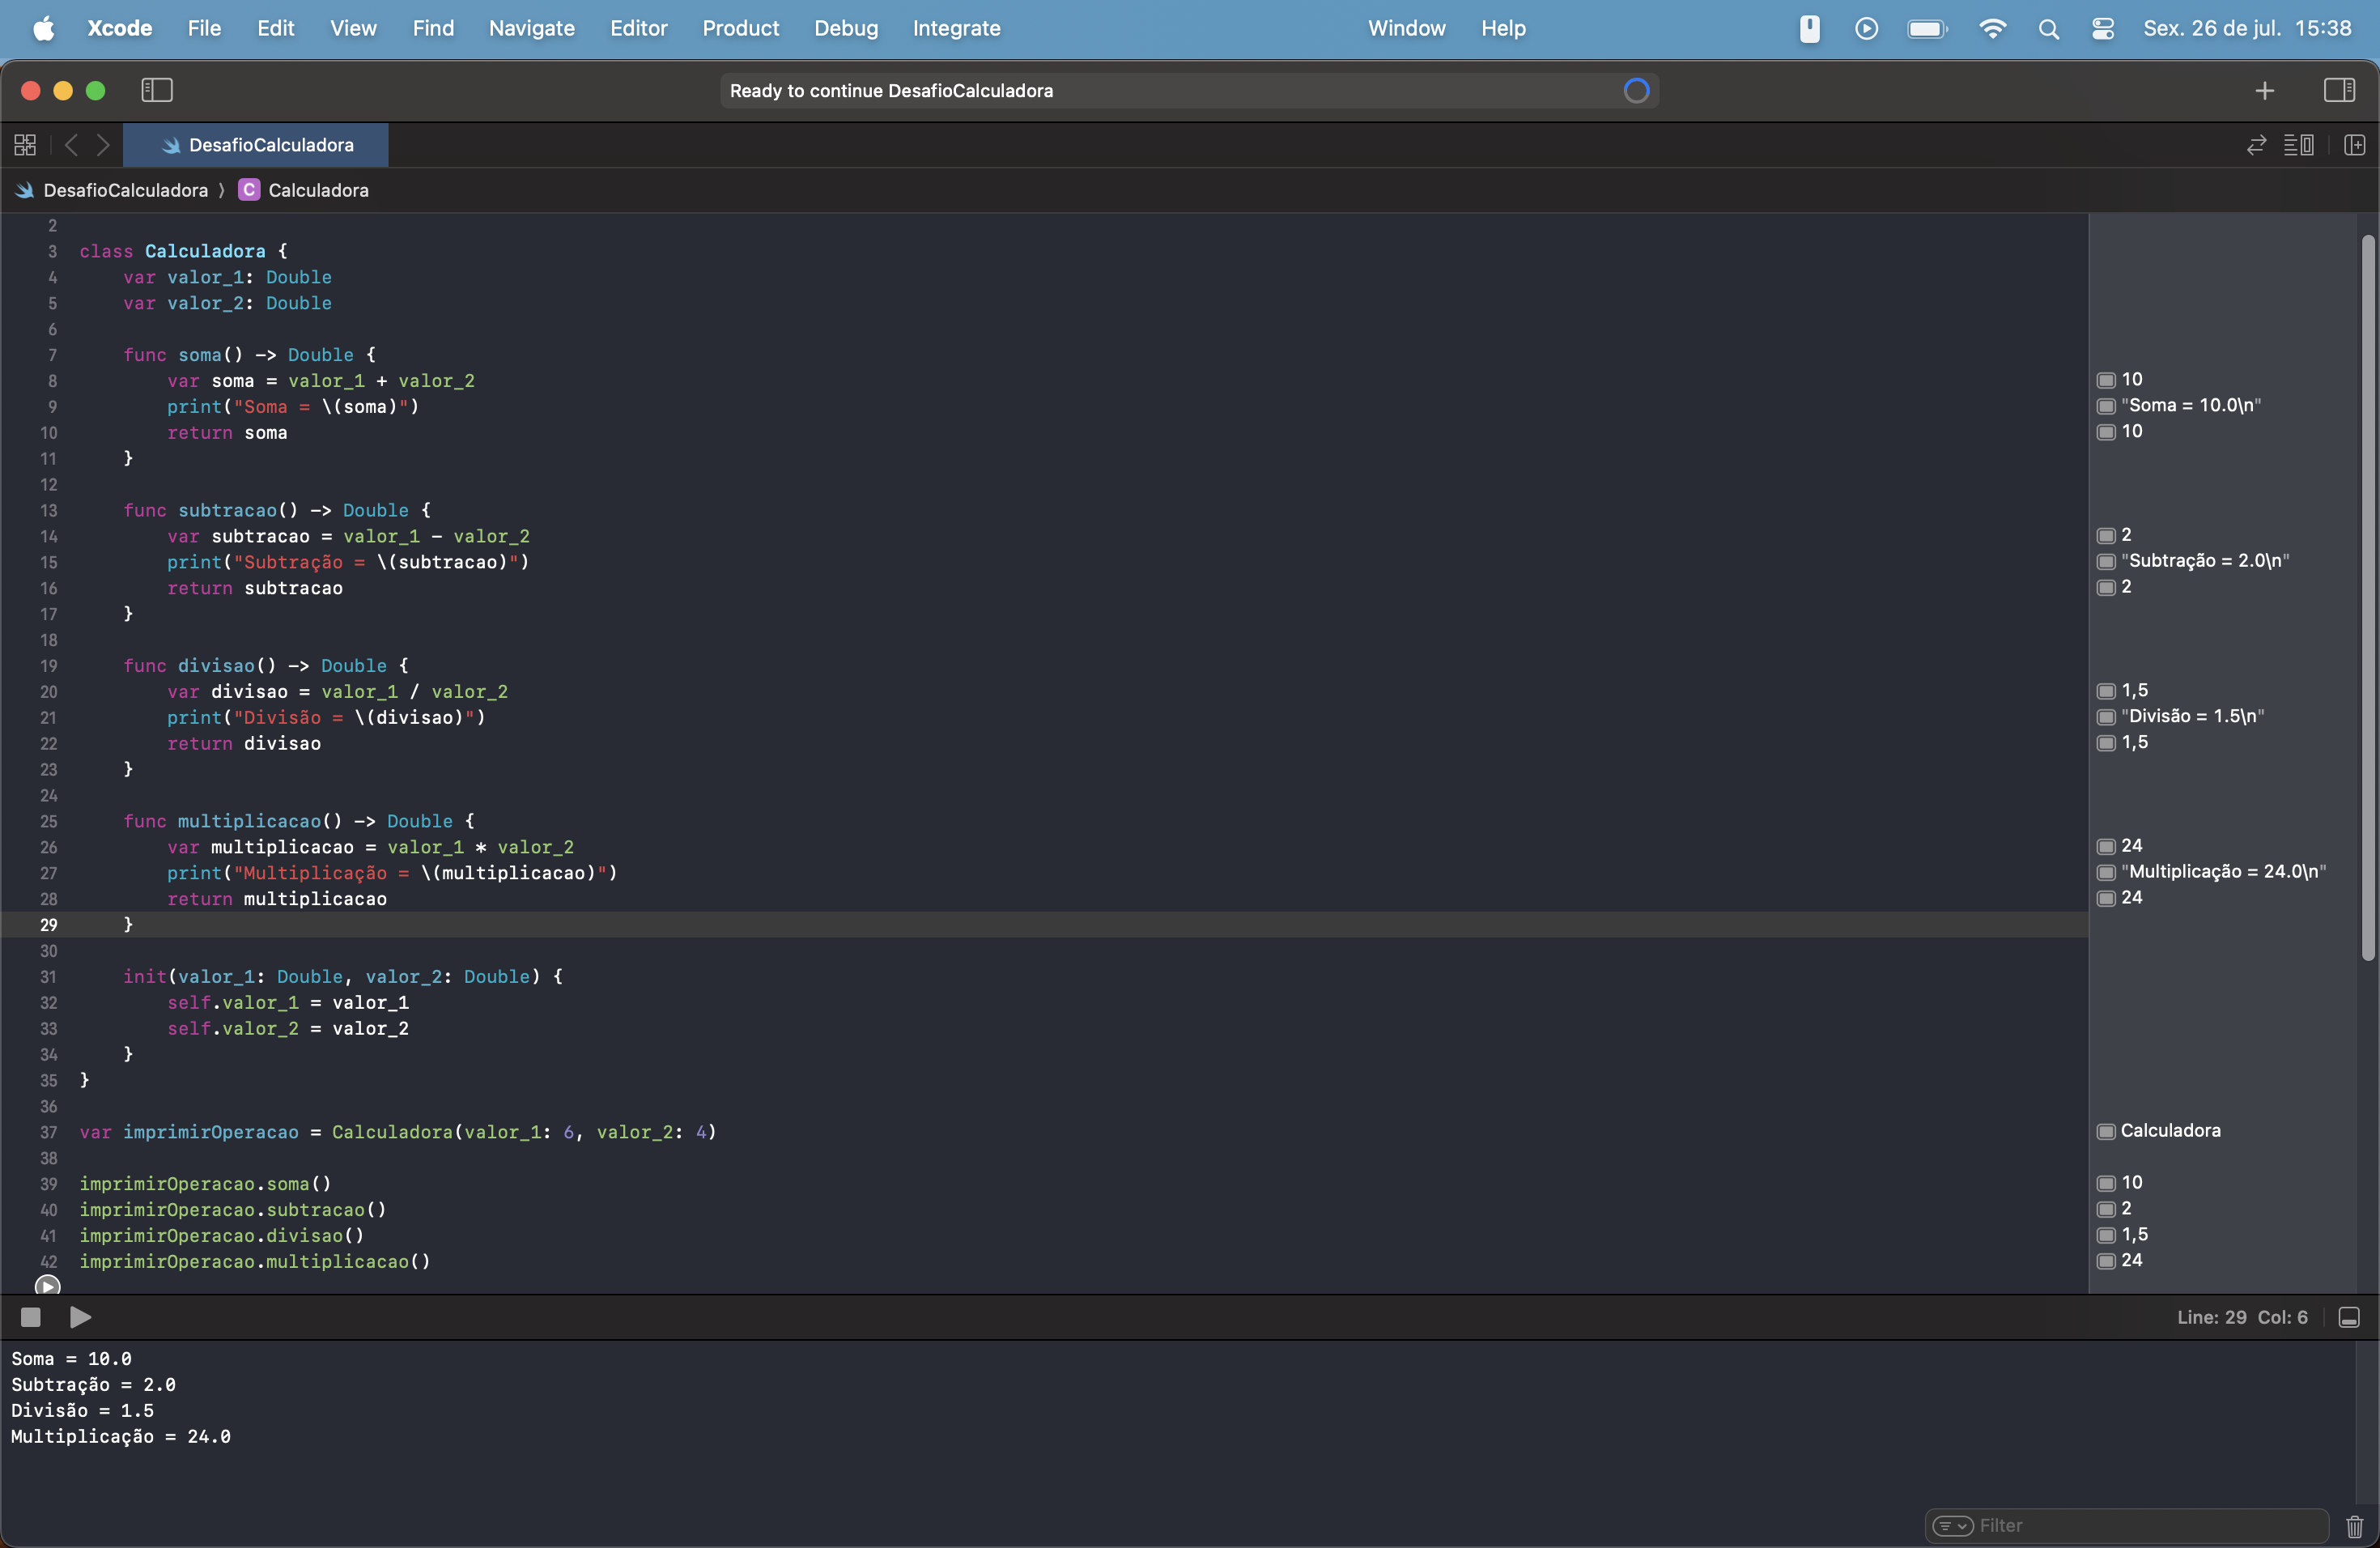This screenshot has width=2380, height=1548.
Task: Click the 'class Calculadora' declaration line
Action: (184, 251)
